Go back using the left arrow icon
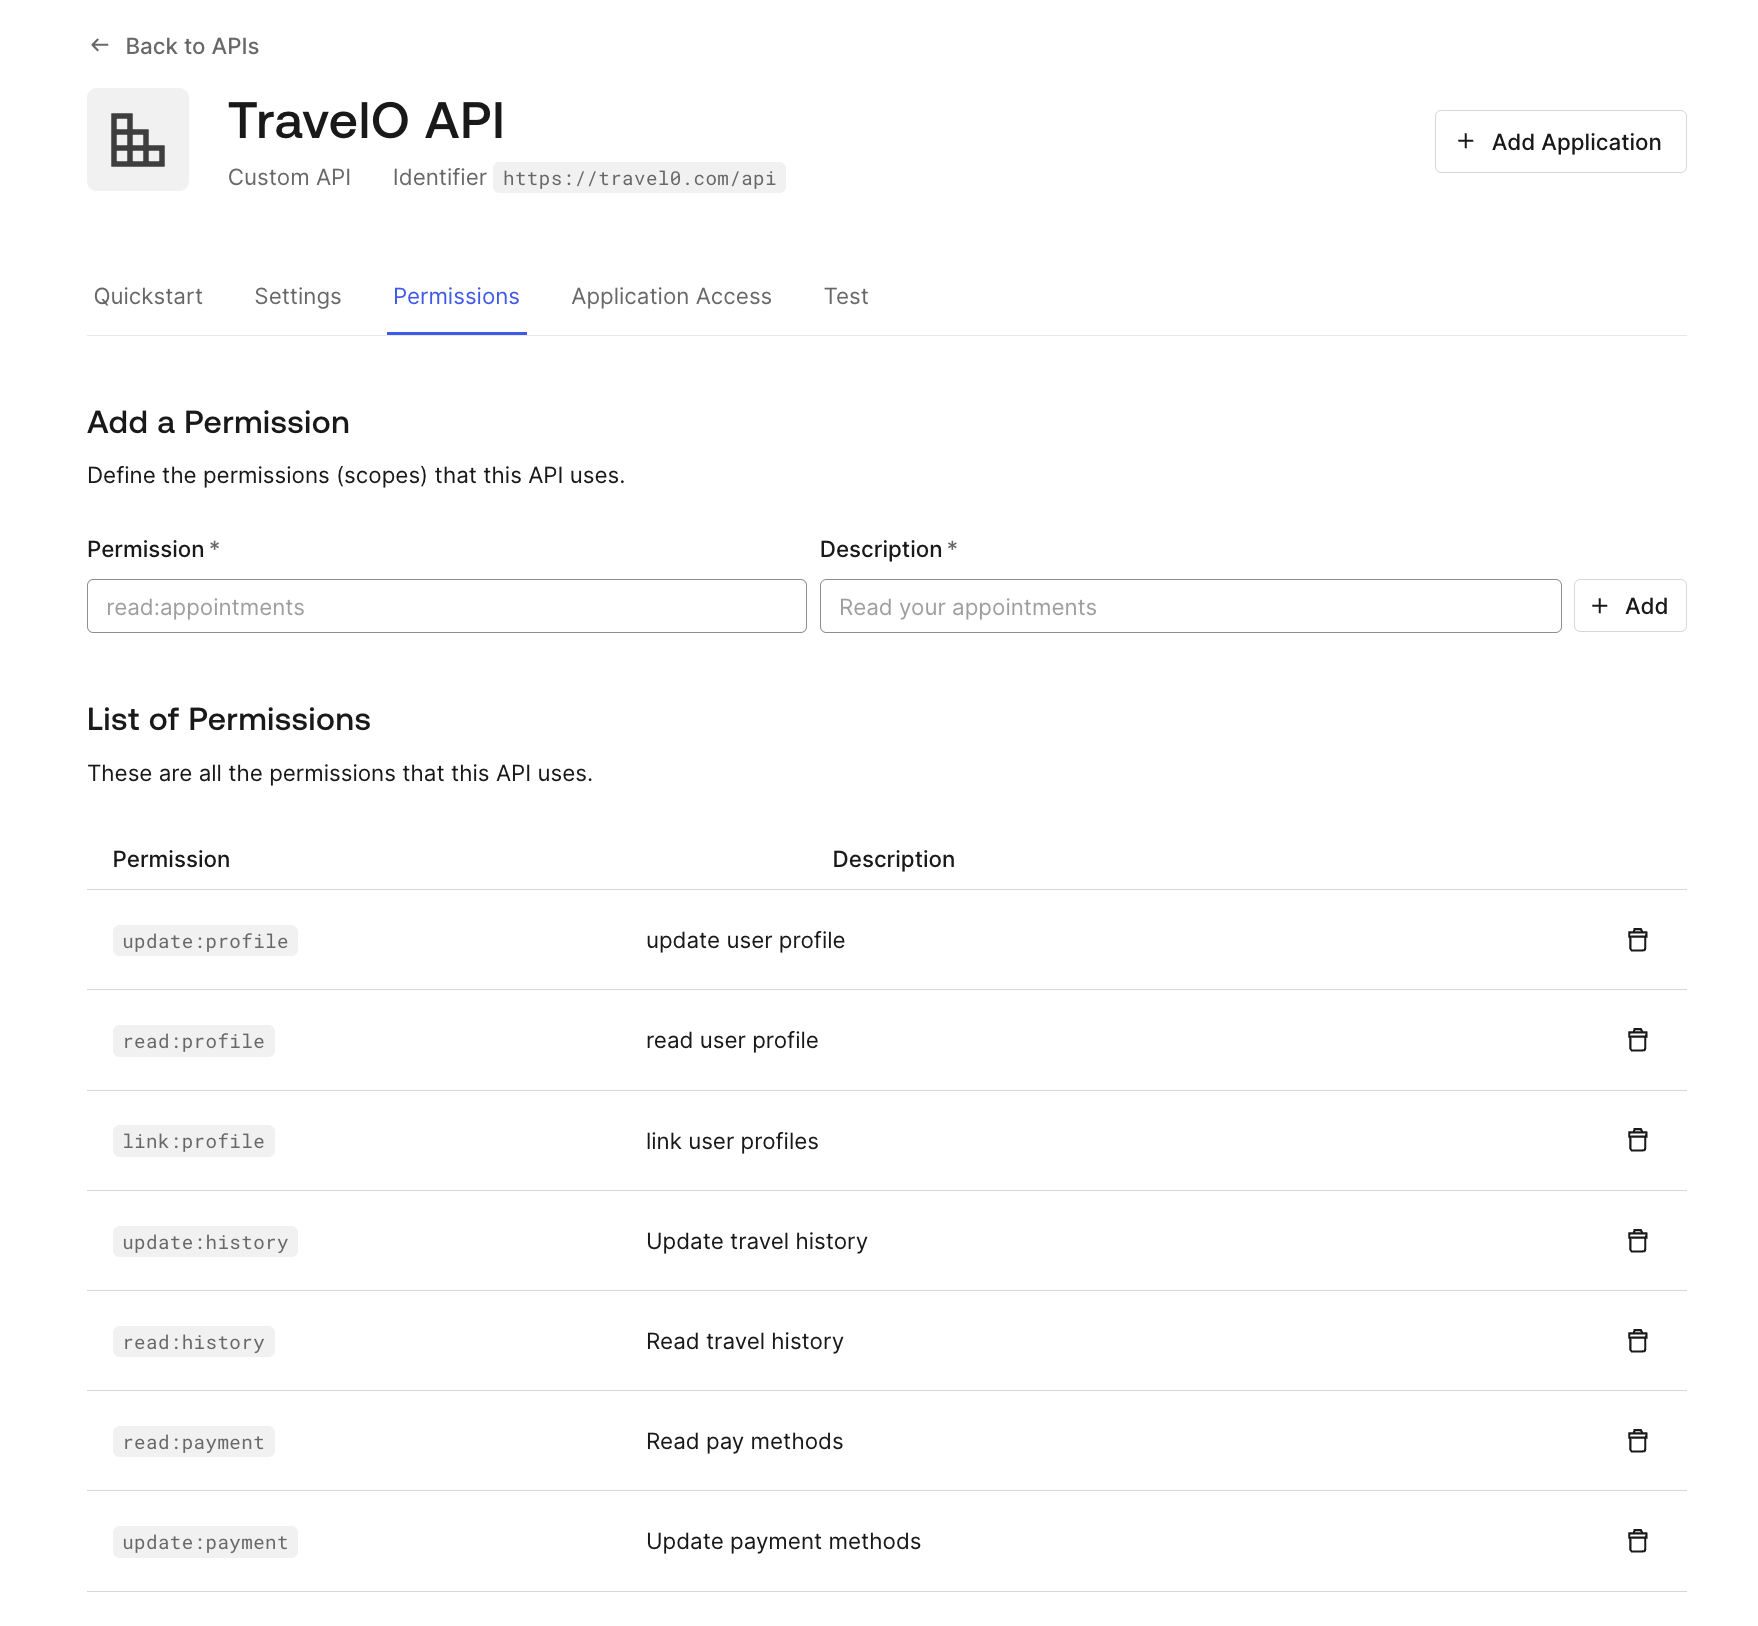This screenshot has width=1758, height=1626. tap(99, 45)
